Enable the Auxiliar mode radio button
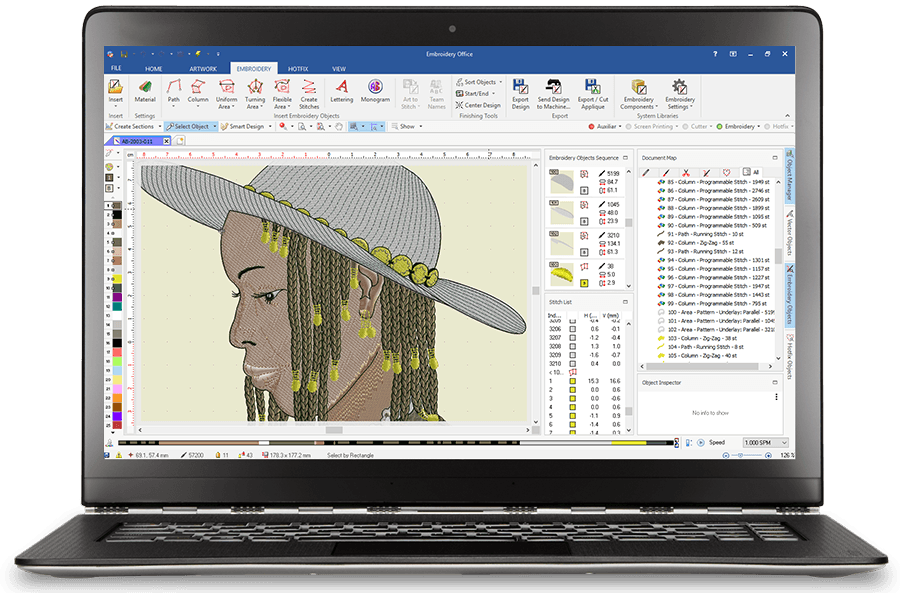Screen dimensions: 900x593 coord(589,127)
